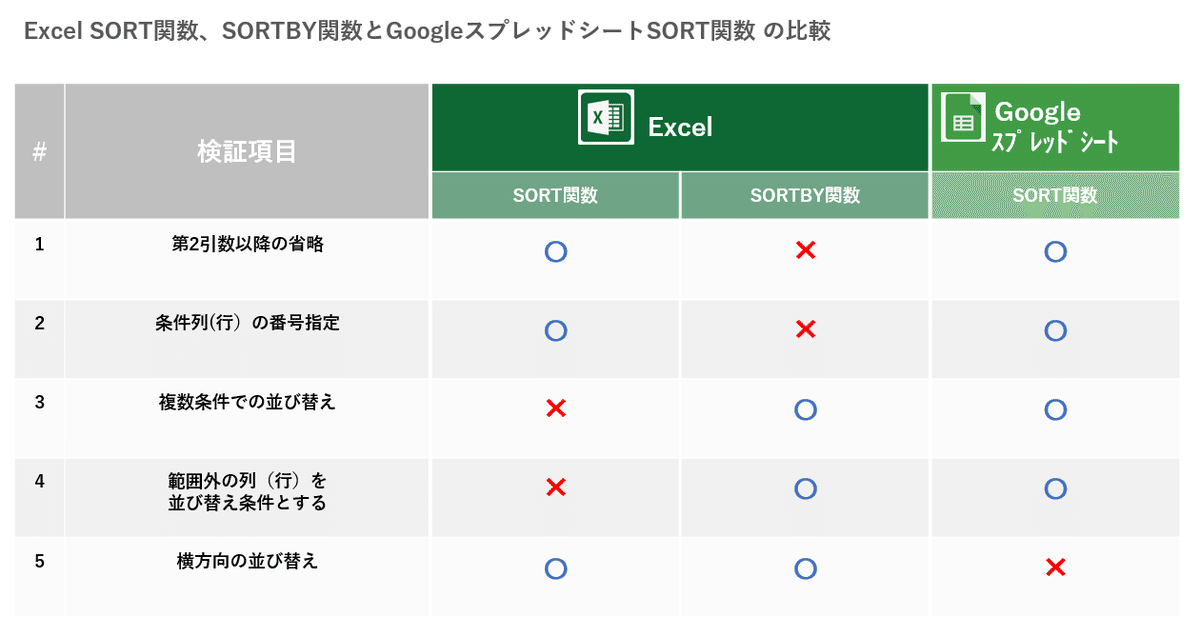This screenshot has height=635, width=1200.
Task: Click the red cross for Google SORT row 5
Action: [x=1055, y=568]
